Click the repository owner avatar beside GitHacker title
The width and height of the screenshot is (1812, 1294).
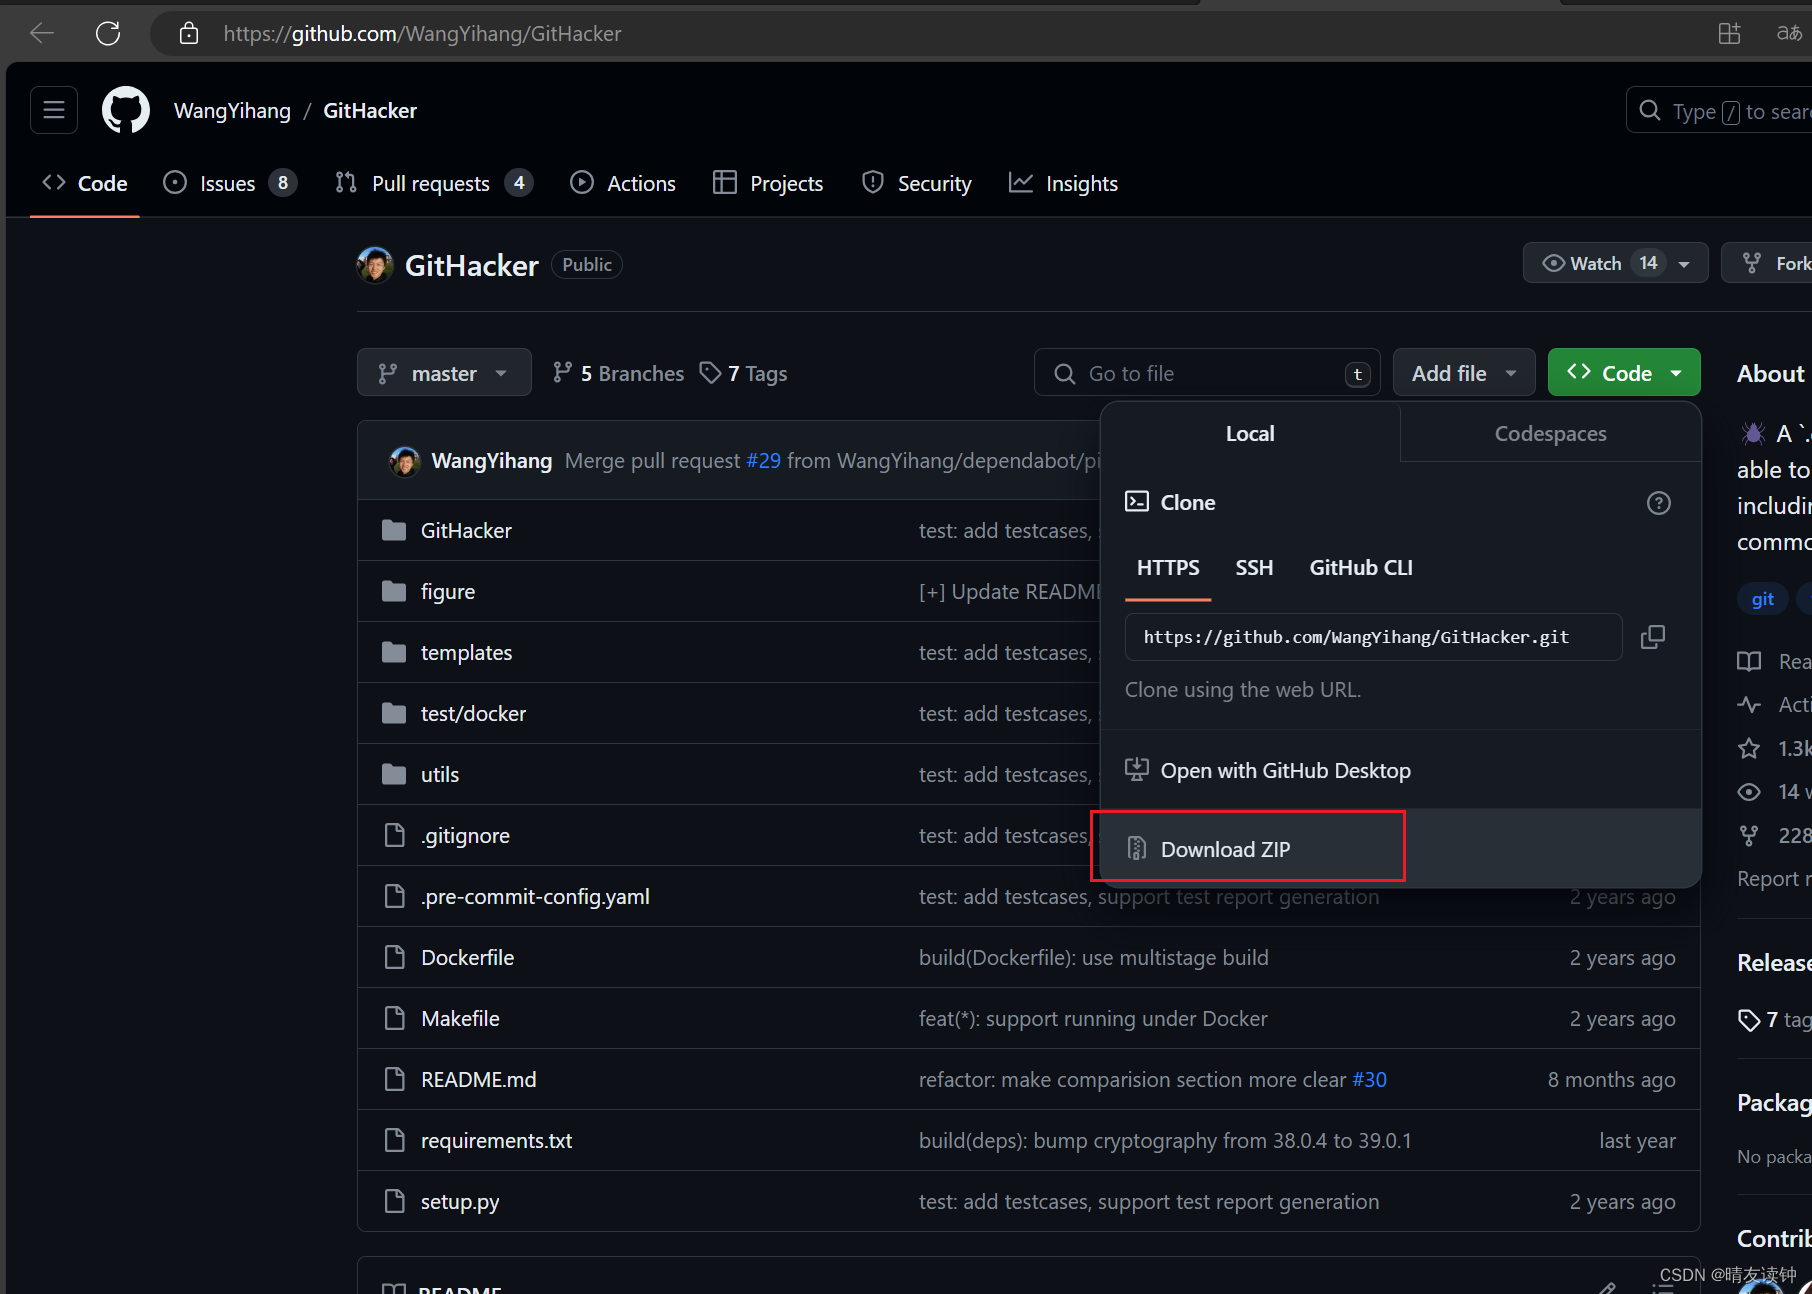375,265
